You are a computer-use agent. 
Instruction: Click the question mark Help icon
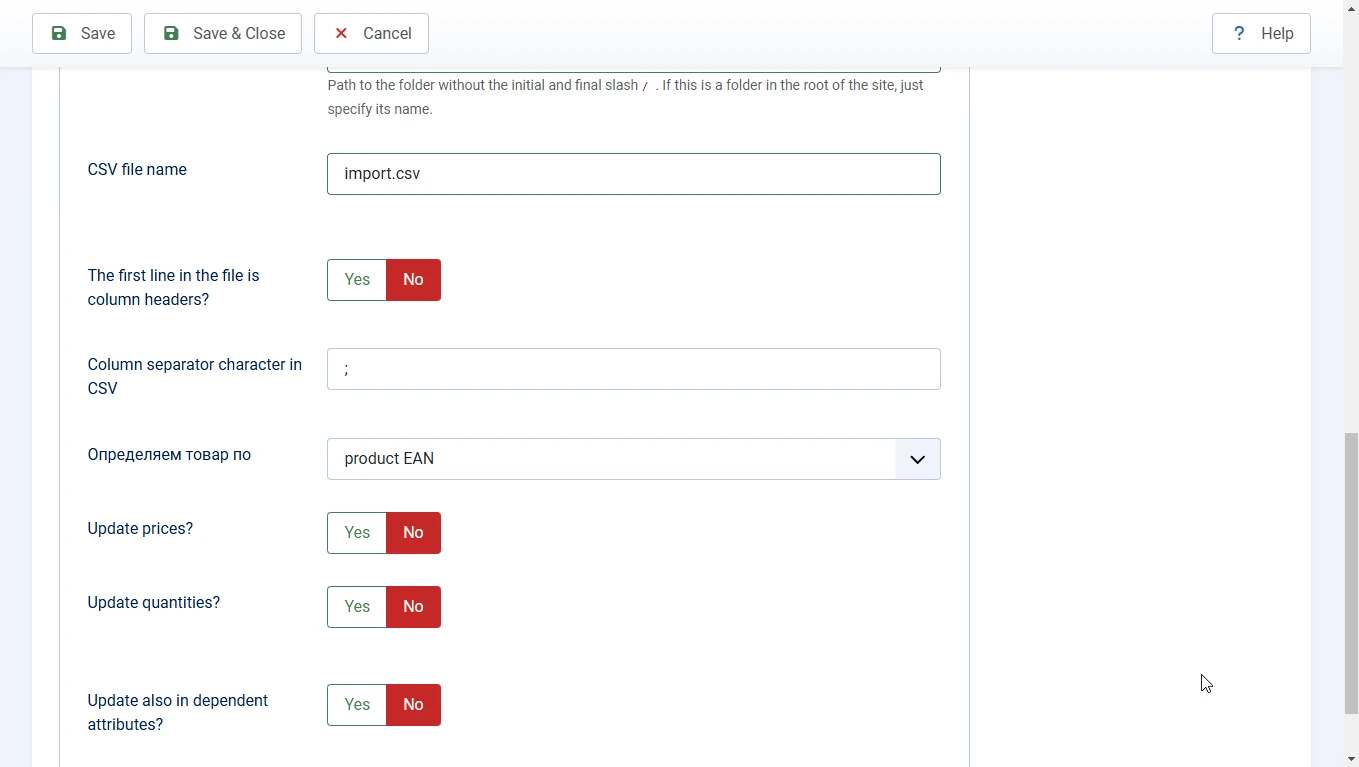point(1239,33)
